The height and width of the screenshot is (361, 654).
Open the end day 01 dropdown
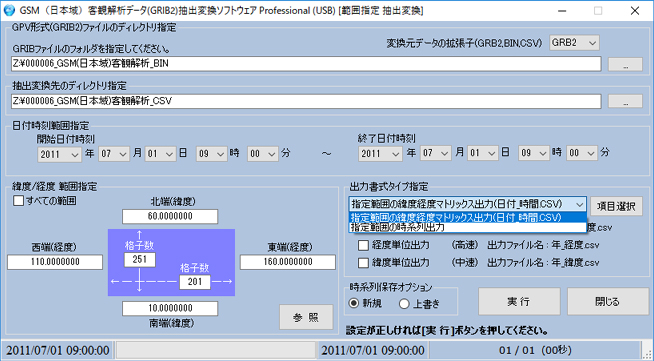coord(483,153)
